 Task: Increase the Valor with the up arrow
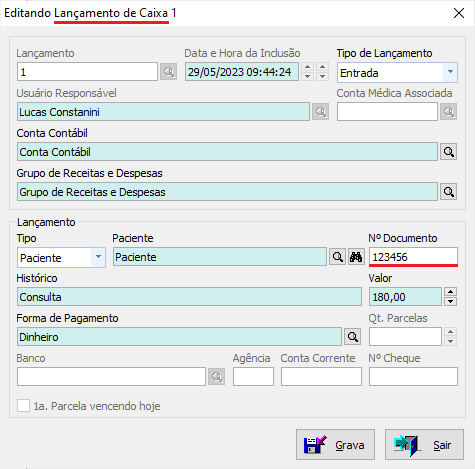(450, 292)
